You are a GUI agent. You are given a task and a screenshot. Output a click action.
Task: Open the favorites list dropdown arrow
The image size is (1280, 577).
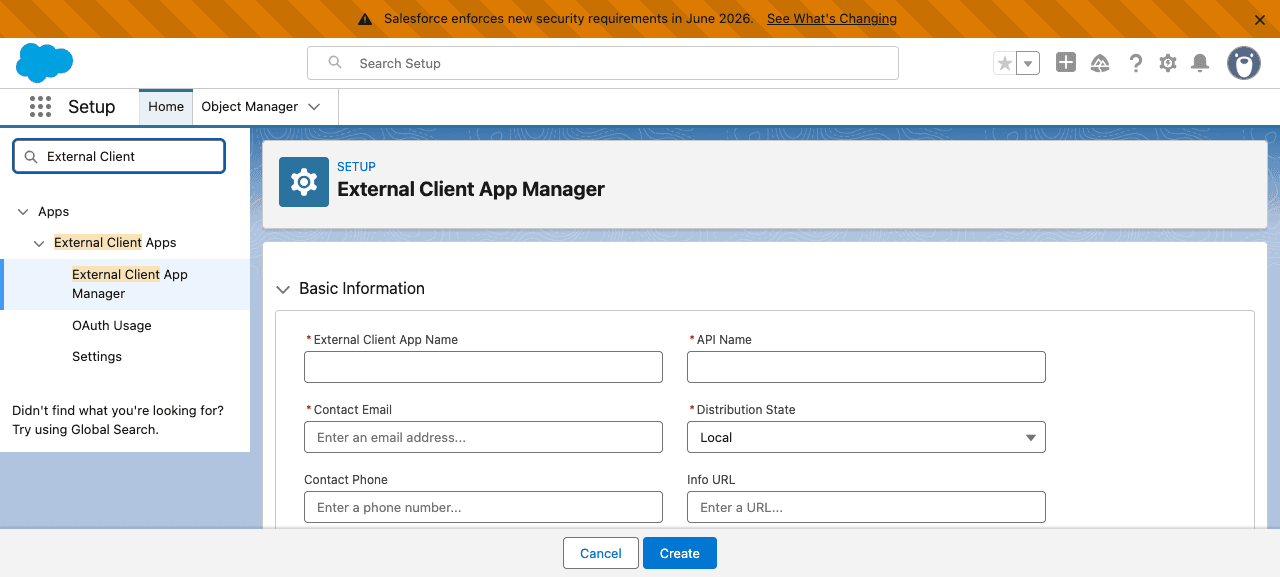(x=1029, y=63)
